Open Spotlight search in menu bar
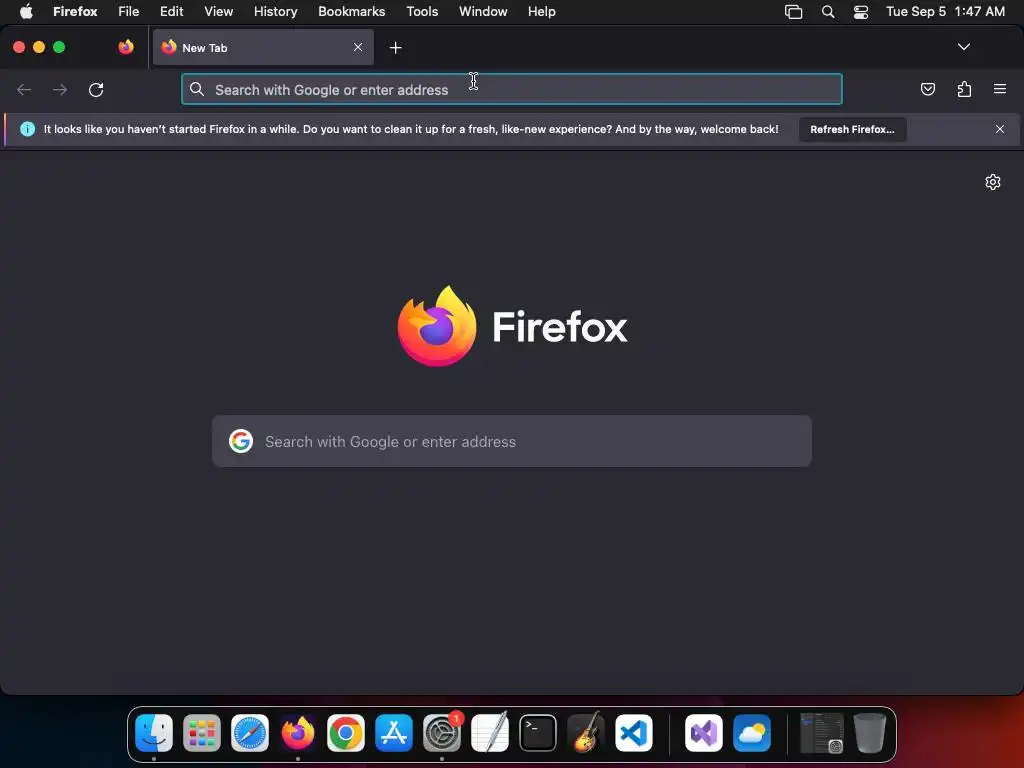This screenshot has height=768, width=1024. coord(828,12)
